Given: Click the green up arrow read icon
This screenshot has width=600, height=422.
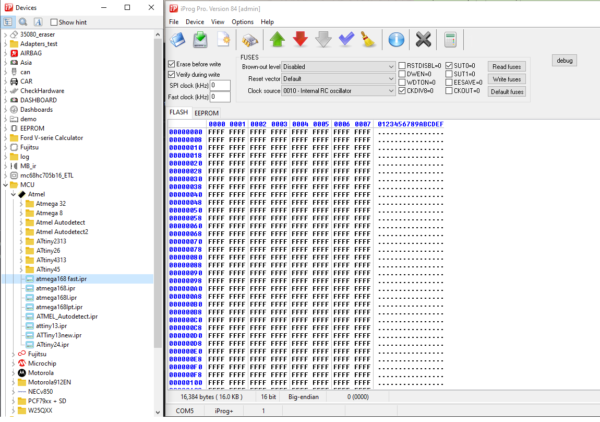Looking at the screenshot, I should (x=277, y=39).
